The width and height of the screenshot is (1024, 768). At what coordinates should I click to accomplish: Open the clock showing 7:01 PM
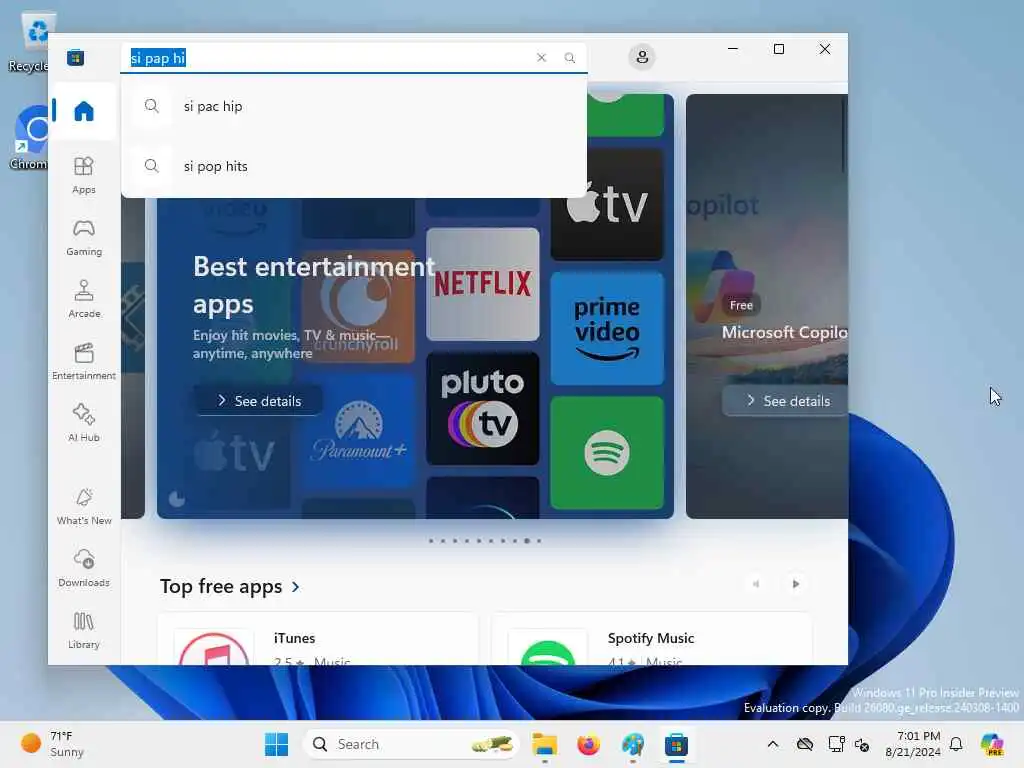point(912,744)
